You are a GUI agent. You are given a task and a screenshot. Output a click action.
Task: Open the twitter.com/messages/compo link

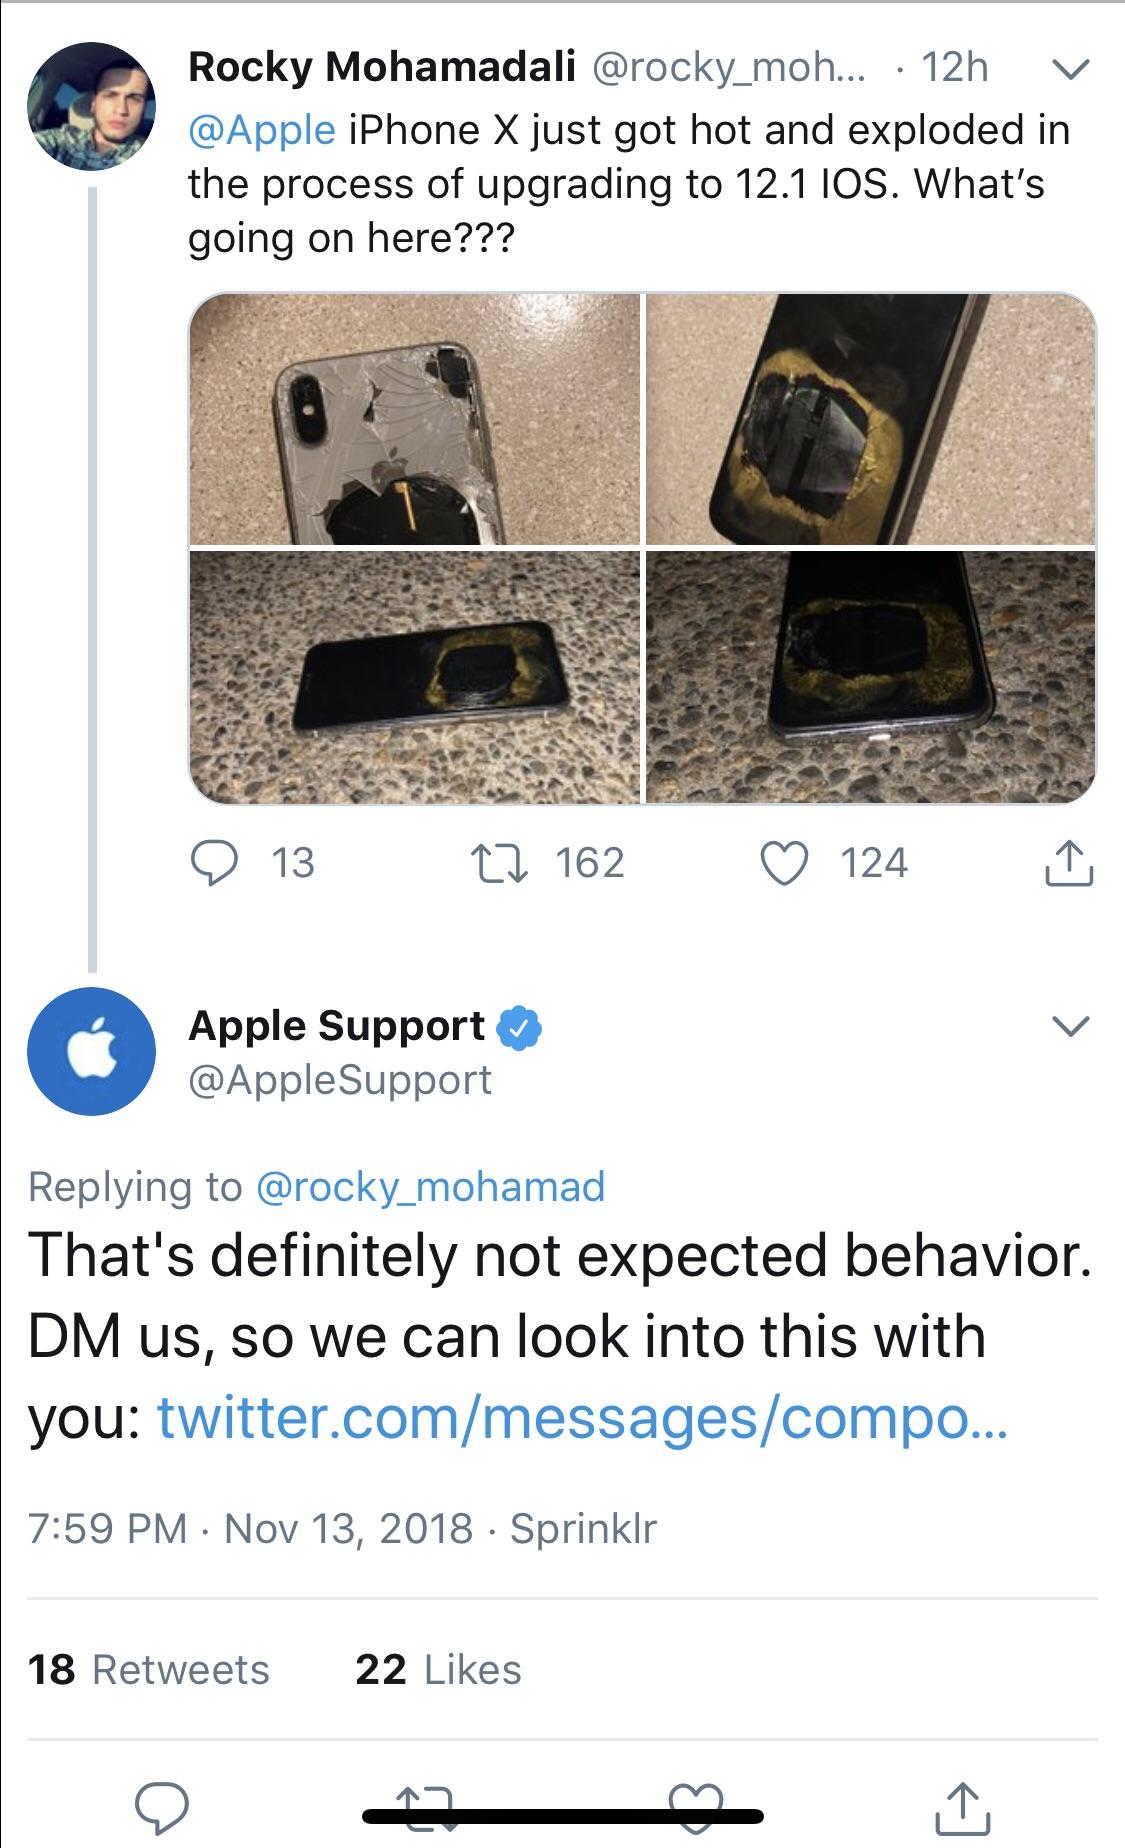tap(583, 1416)
